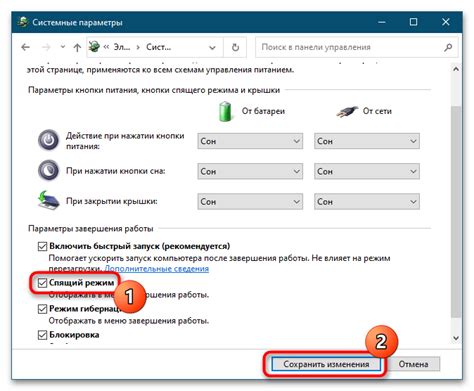The width and height of the screenshot is (474, 391).
Task: Click the power button icon
Action: 49,140
